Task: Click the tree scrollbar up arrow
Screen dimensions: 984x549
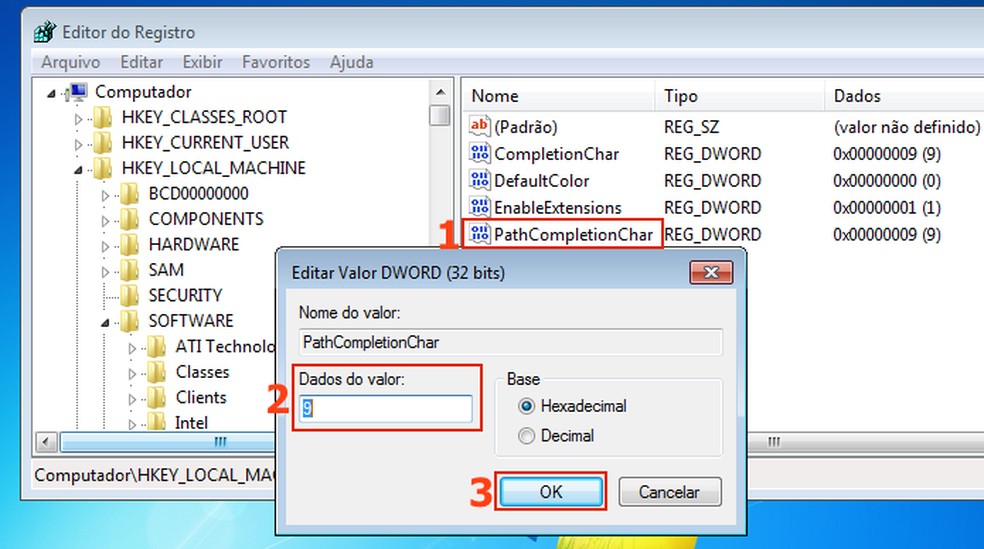Action: [x=440, y=92]
